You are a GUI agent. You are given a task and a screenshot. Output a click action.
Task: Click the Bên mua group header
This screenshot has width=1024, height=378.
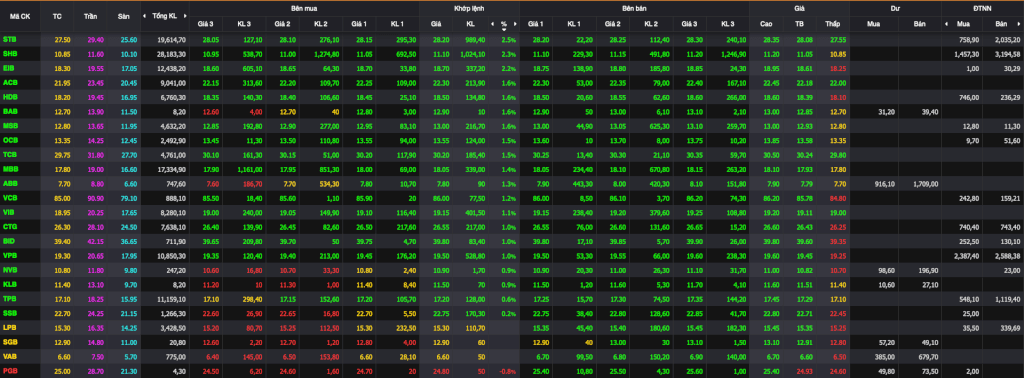[x=304, y=7]
